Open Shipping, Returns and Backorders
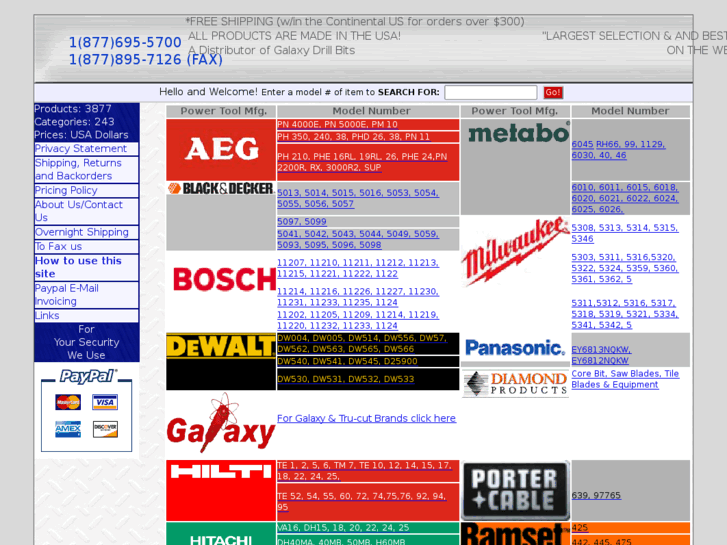This screenshot has height=545, width=727. 78,169
